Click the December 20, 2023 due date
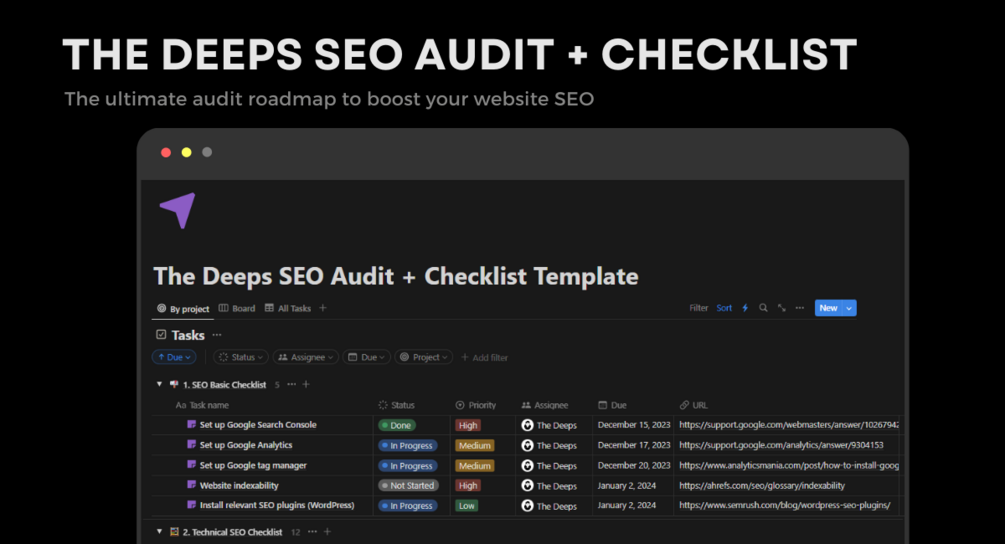1005x544 pixels. (634, 466)
